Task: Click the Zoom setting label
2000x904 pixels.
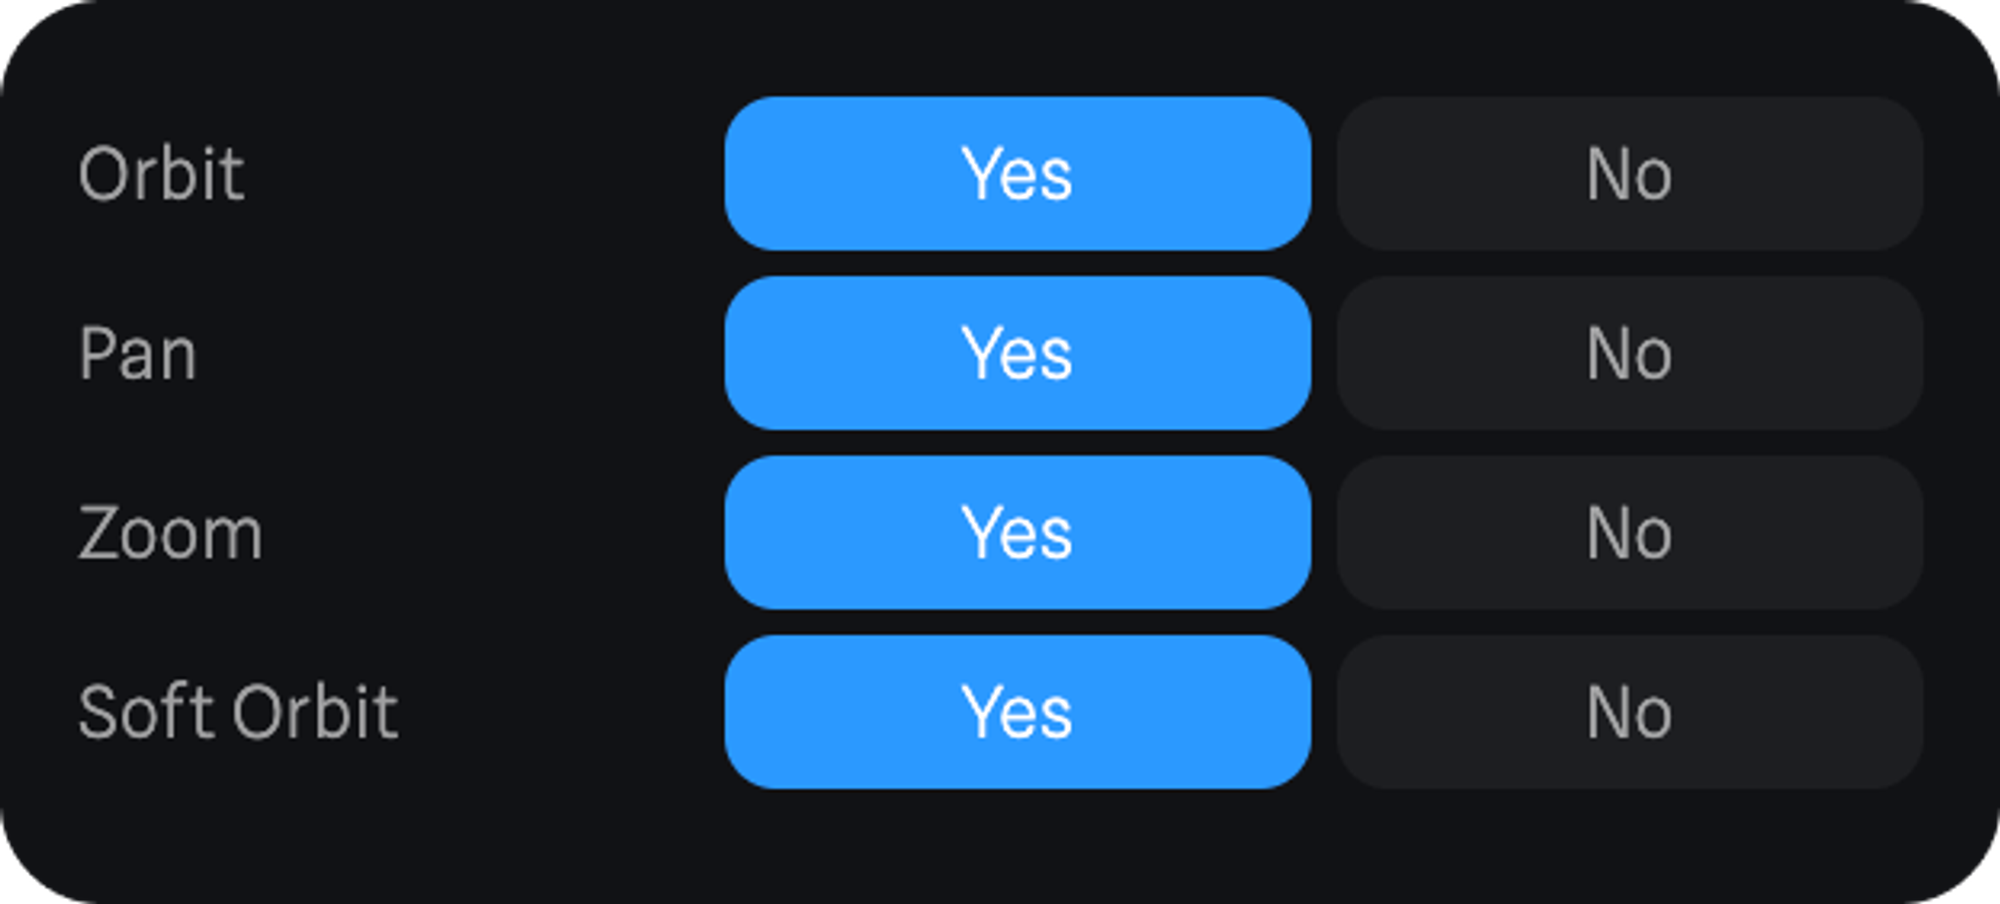Action: pos(170,532)
